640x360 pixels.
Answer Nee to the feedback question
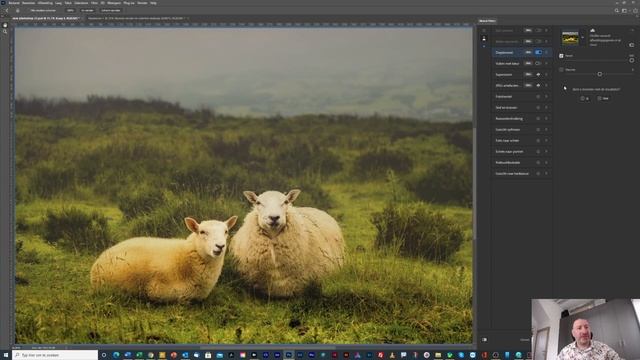point(603,98)
